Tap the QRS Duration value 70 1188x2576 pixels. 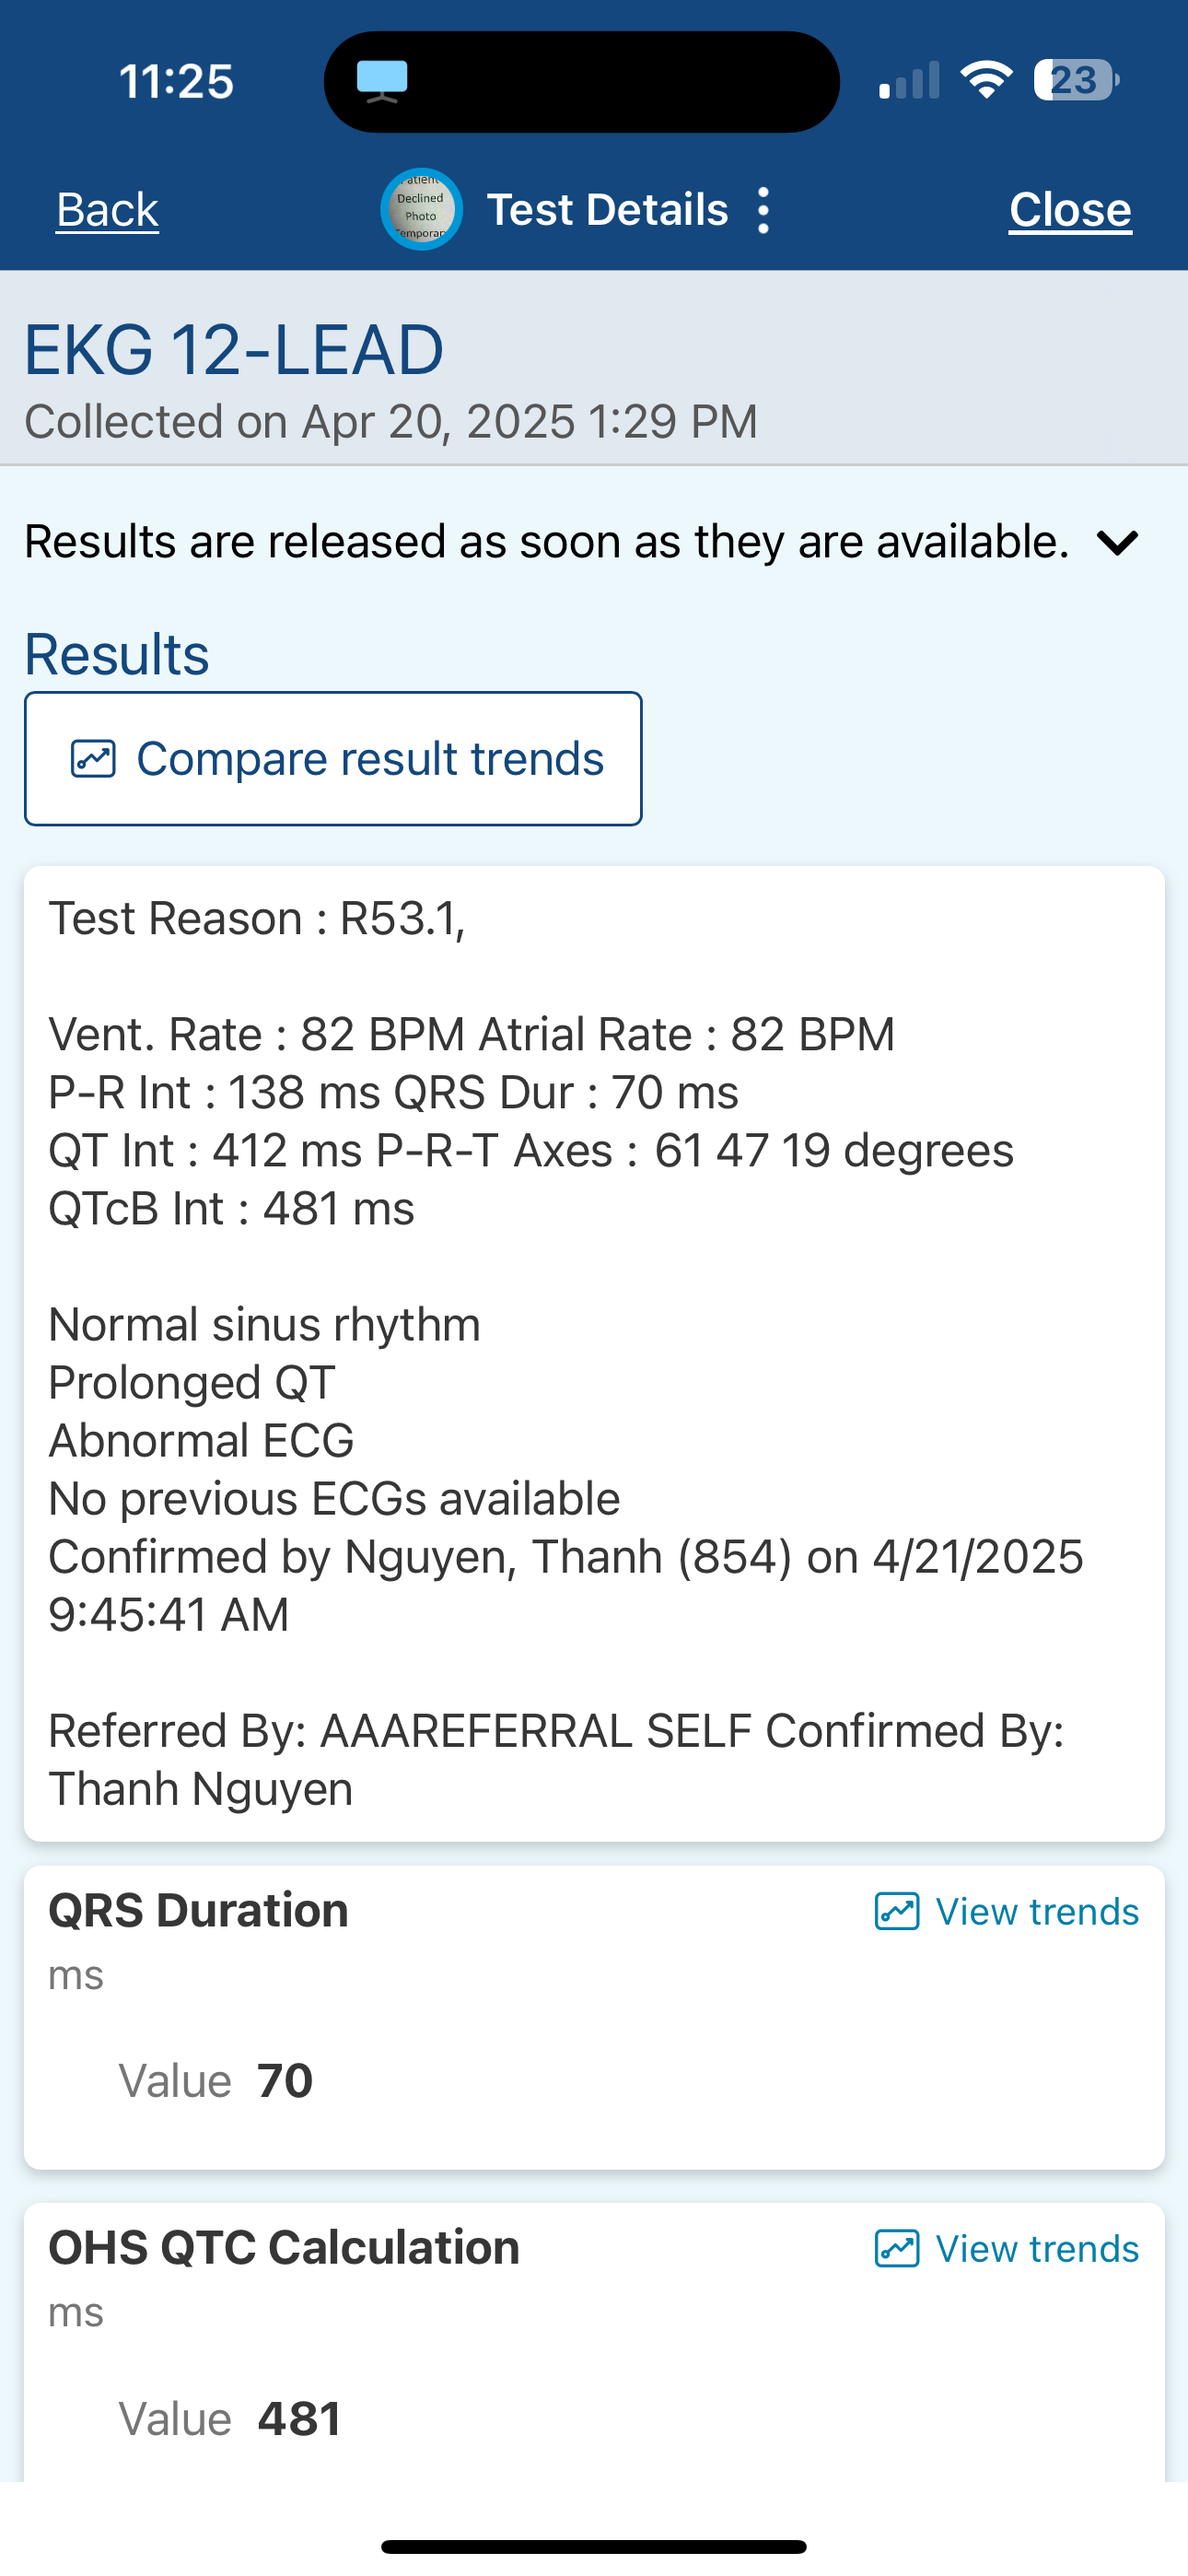285,2082
